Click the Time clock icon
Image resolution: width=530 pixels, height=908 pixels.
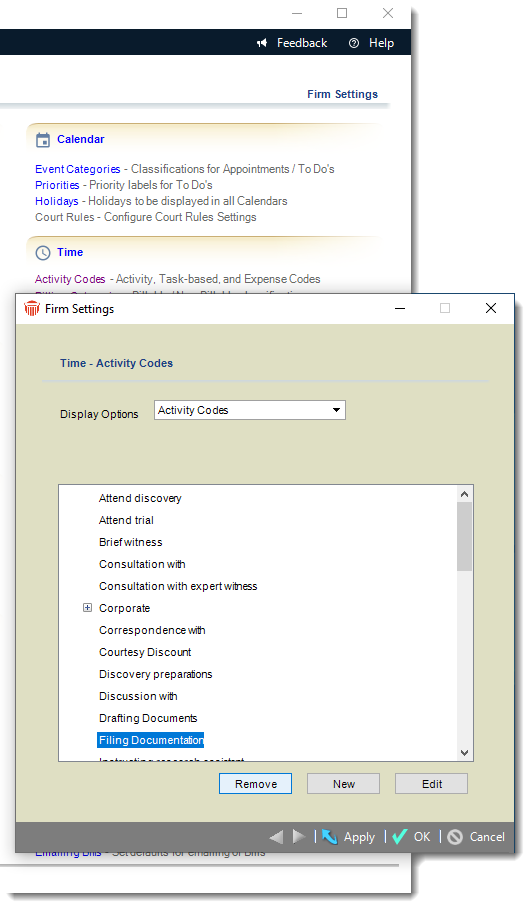[x=43, y=253]
